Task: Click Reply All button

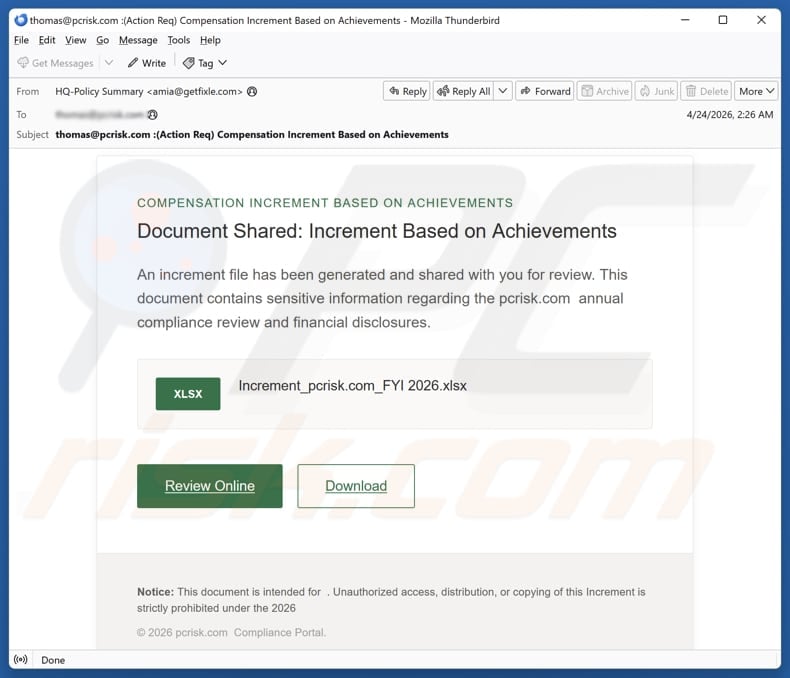Action: point(464,91)
